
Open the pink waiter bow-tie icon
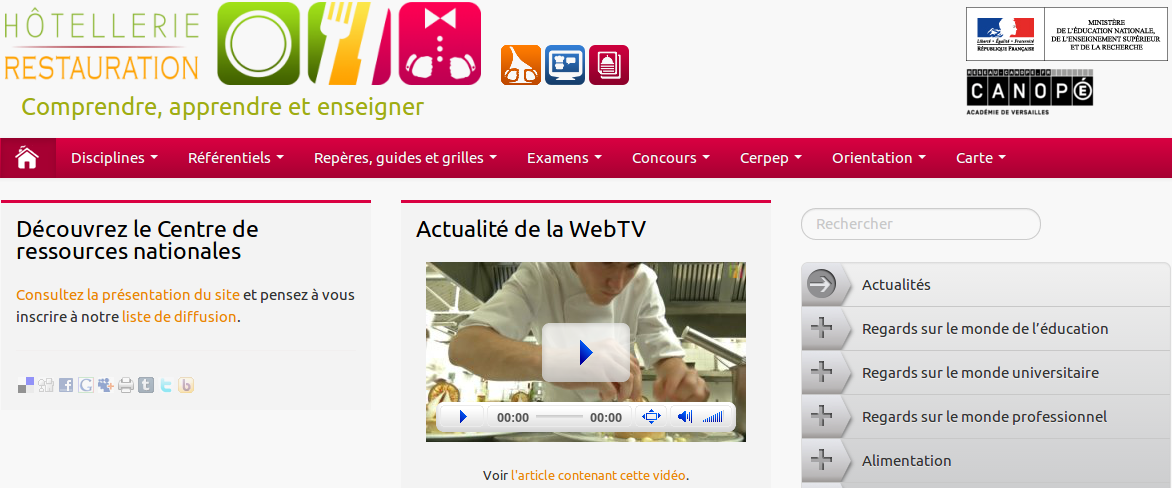point(440,43)
